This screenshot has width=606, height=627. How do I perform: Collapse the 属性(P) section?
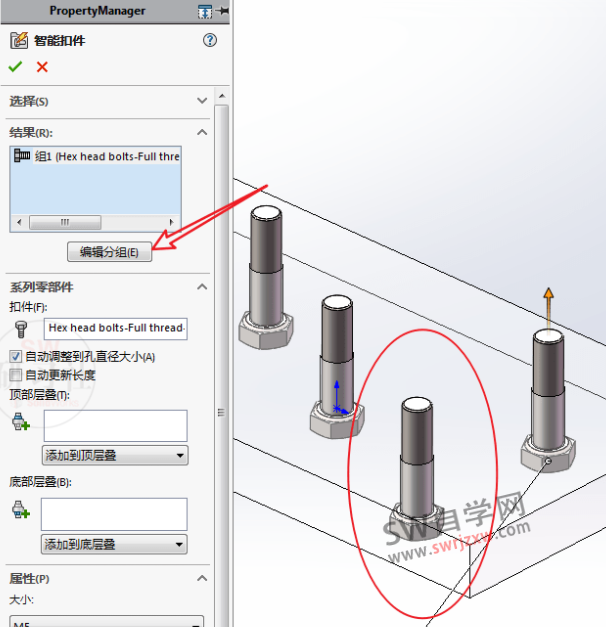(x=202, y=578)
